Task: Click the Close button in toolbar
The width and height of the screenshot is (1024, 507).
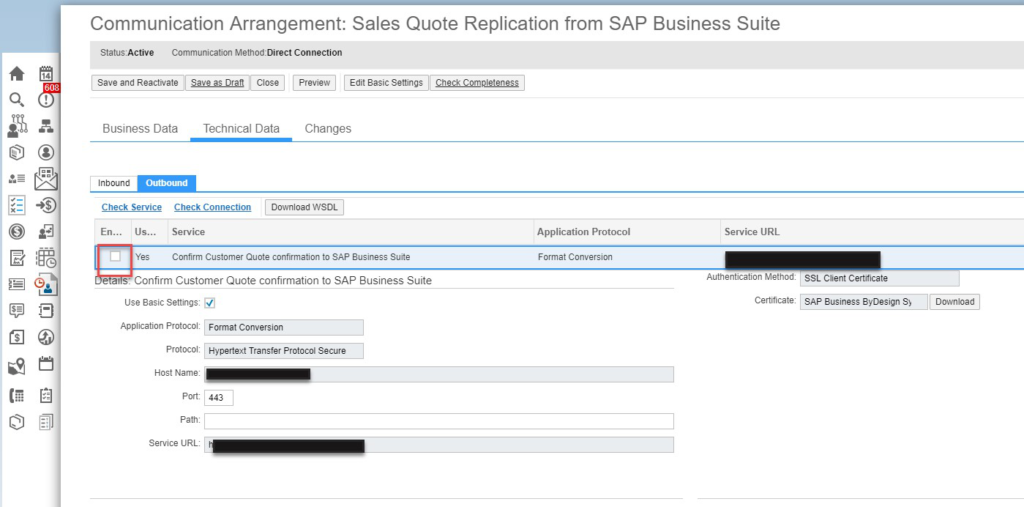Action: (268, 83)
